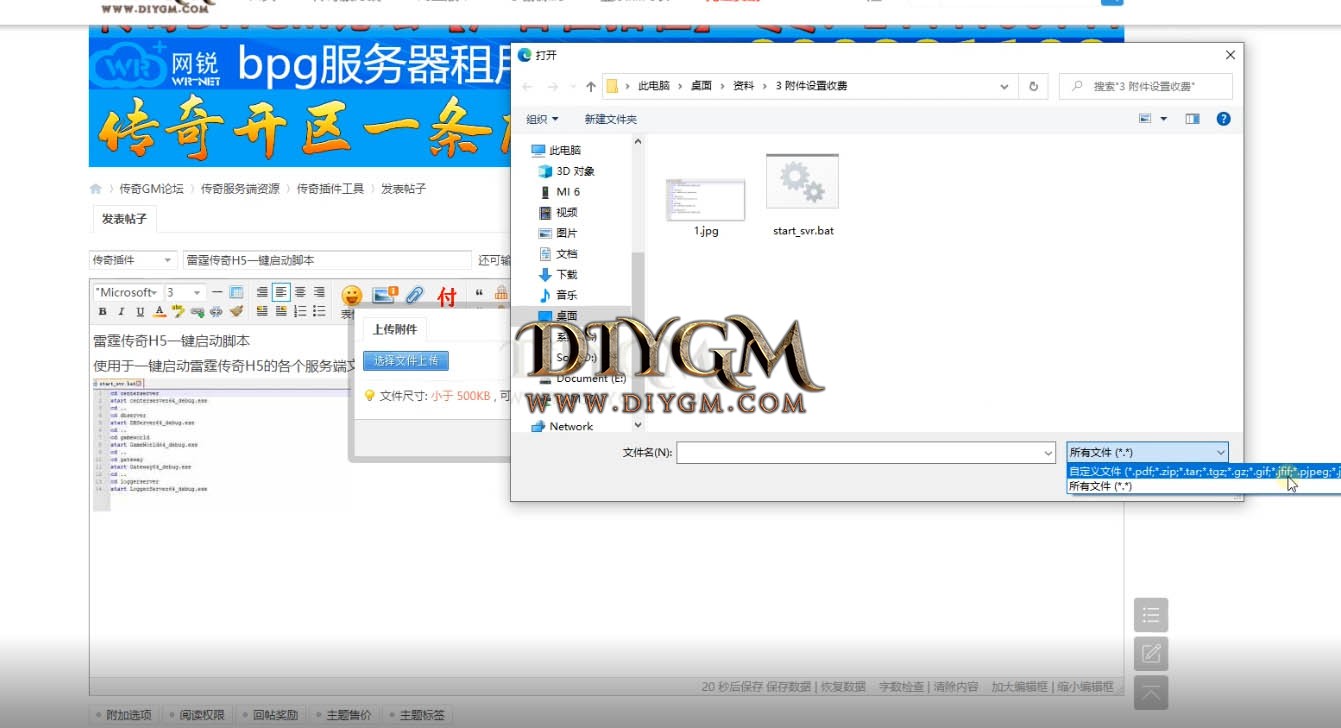The image size is (1341, 728).
Task: Refresh the folder in Open dialog
Action: (1034, 86)
